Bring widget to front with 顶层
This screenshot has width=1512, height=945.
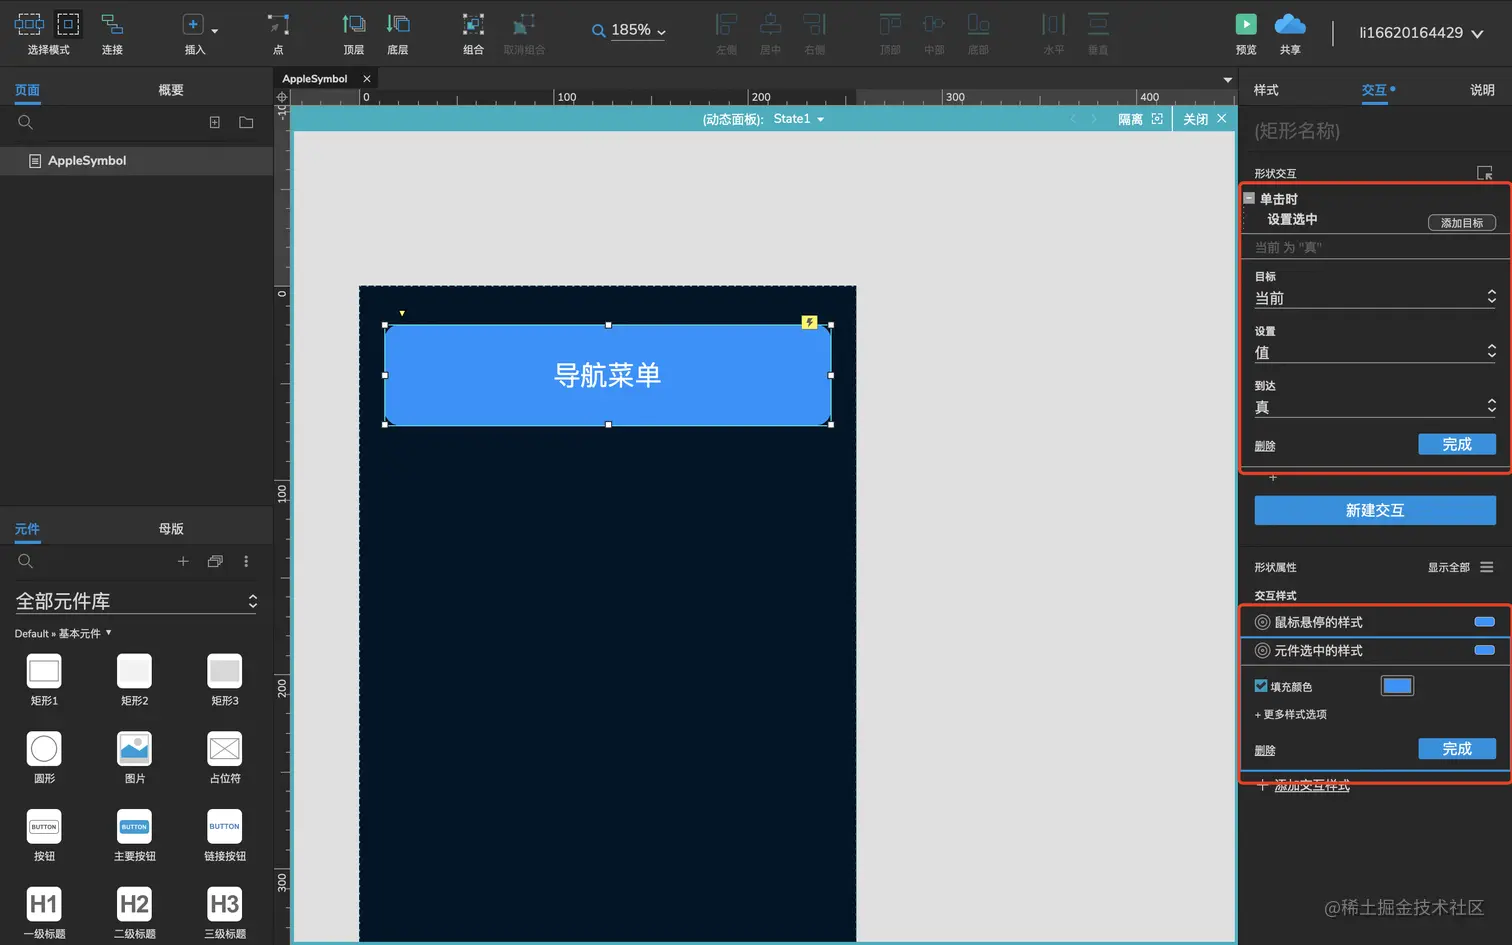click(354, 24)
